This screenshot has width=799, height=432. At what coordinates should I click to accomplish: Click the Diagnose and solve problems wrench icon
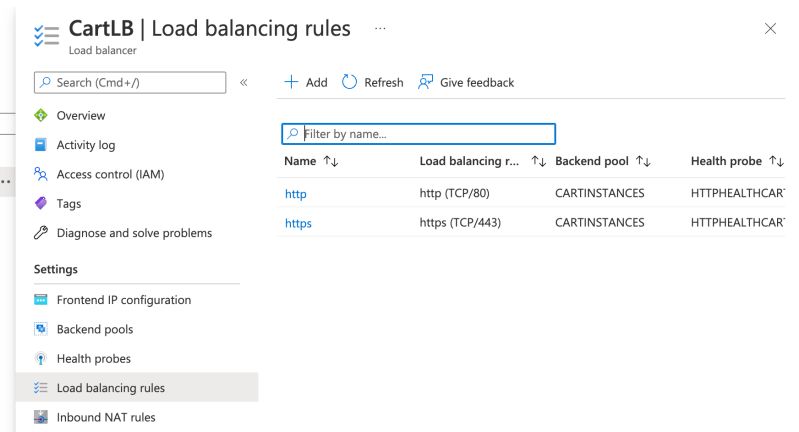click(x=41, y=233)
